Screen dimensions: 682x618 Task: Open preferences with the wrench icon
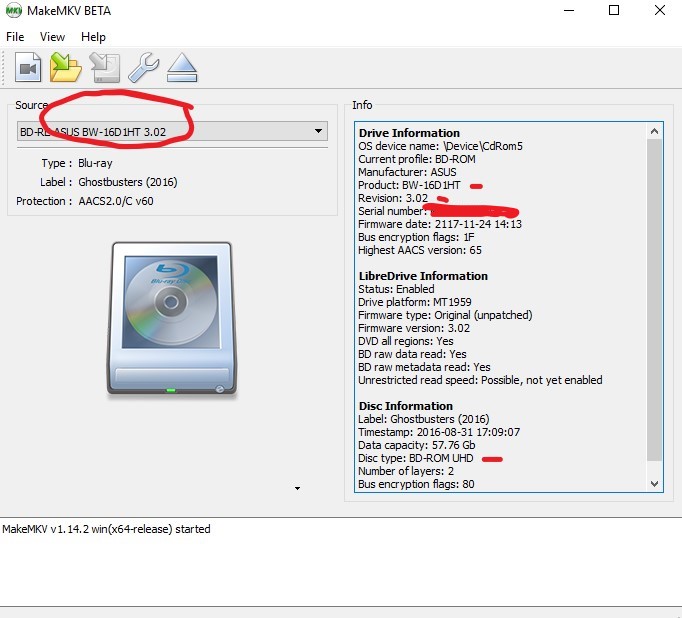144,68
